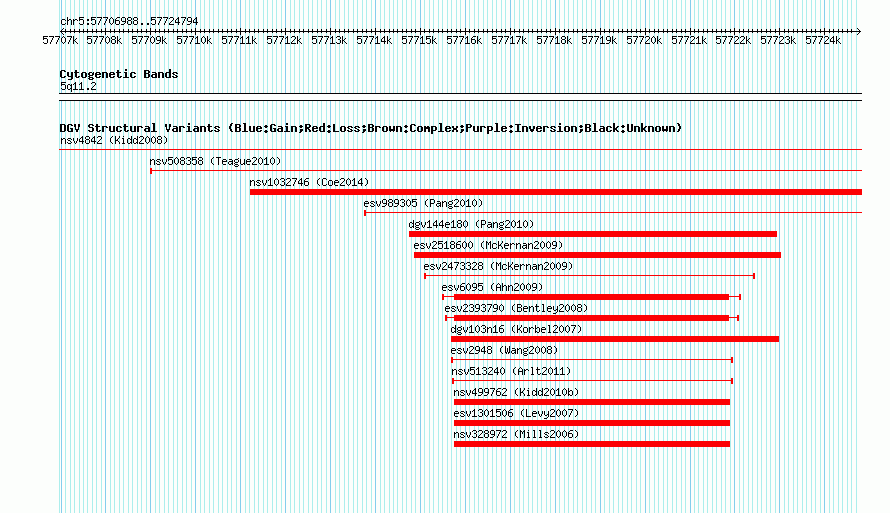Screen dimensions: 890x513
Task: Open esv2393790 (Bentley2008) label
Action: [x=516, y=308]
